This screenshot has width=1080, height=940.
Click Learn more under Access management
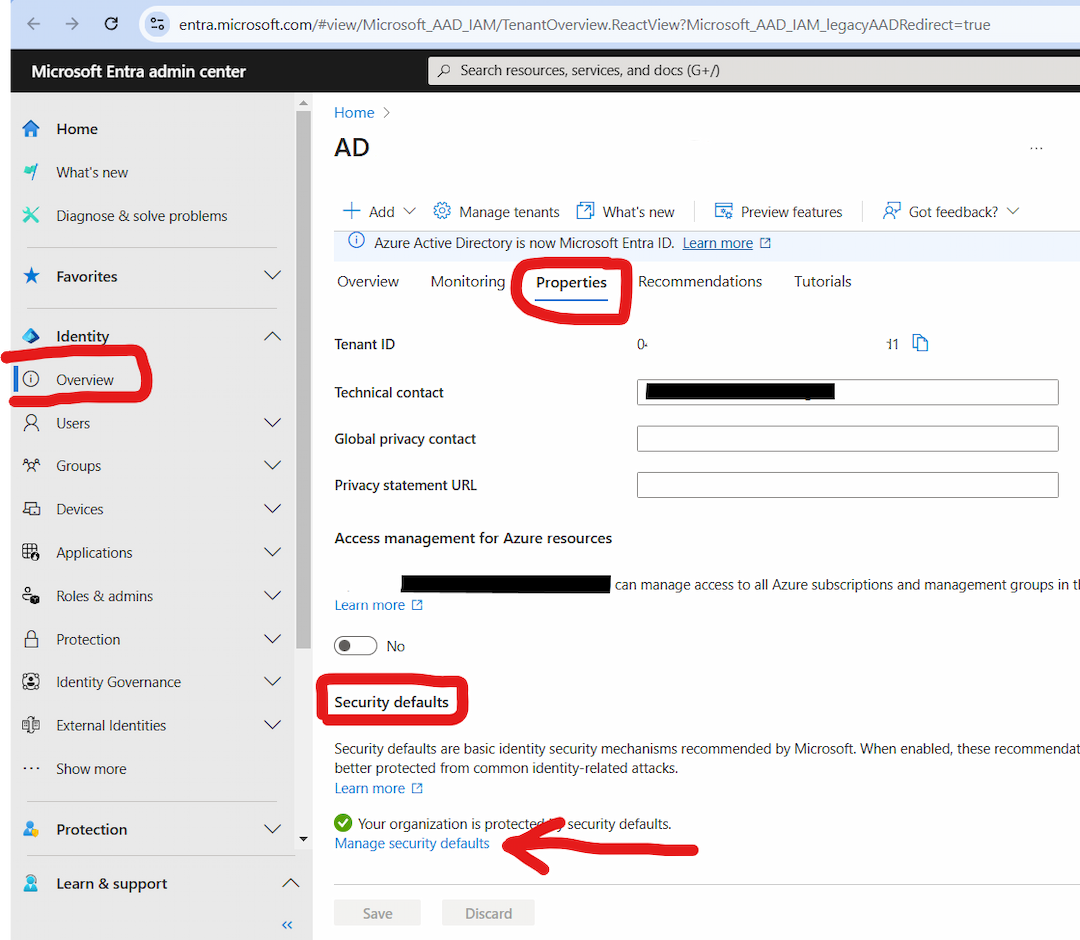pyautogui.click(x=369, y=605)
